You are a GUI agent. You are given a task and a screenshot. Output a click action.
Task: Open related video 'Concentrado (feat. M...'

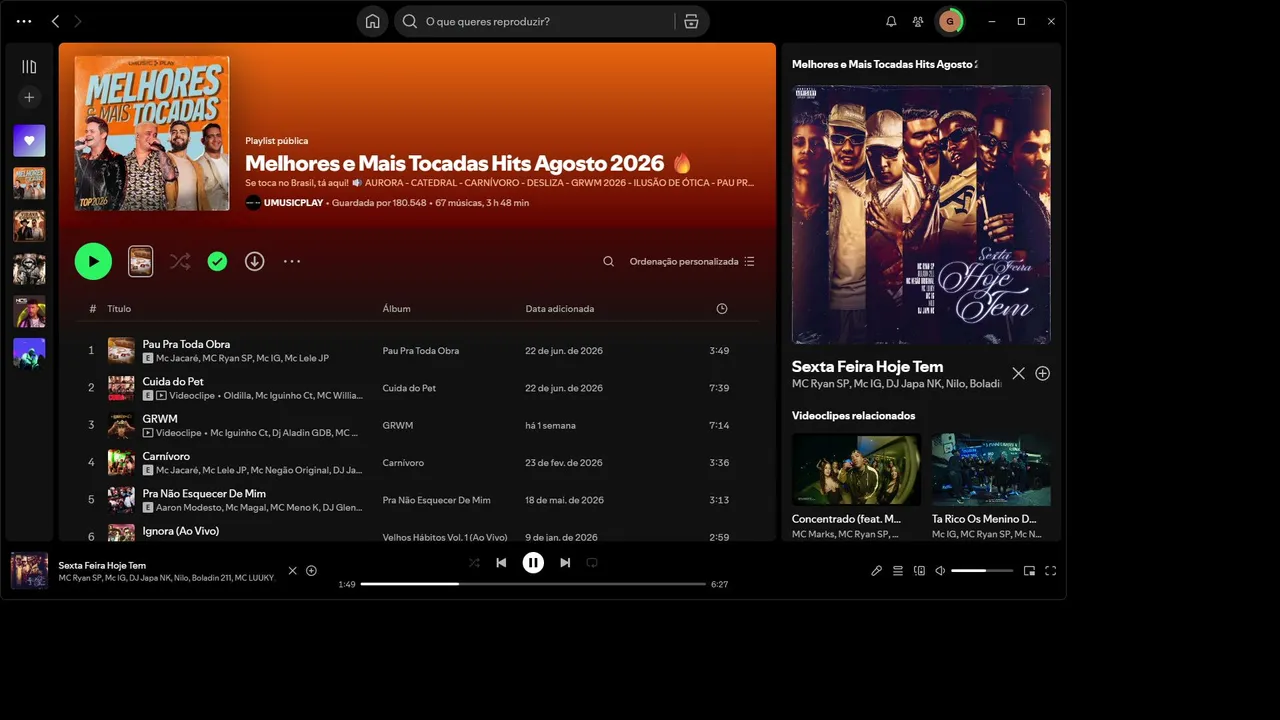pyautogui.click(x=857, y=486)
